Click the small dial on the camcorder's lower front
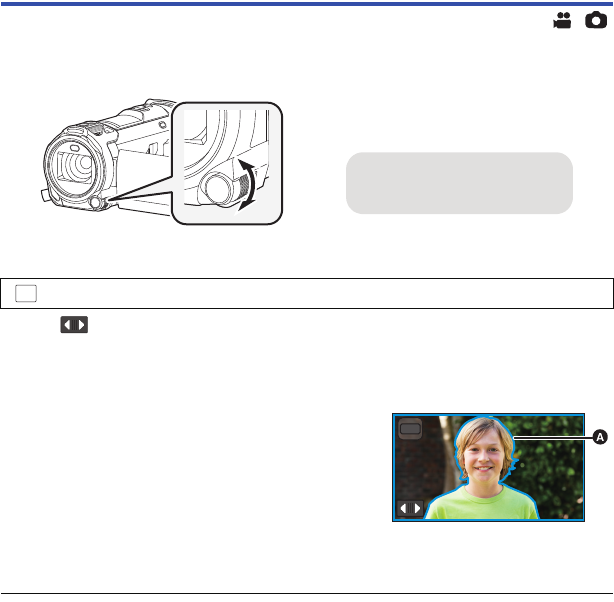Screen dimensions: 614x602 coord(95,202)
